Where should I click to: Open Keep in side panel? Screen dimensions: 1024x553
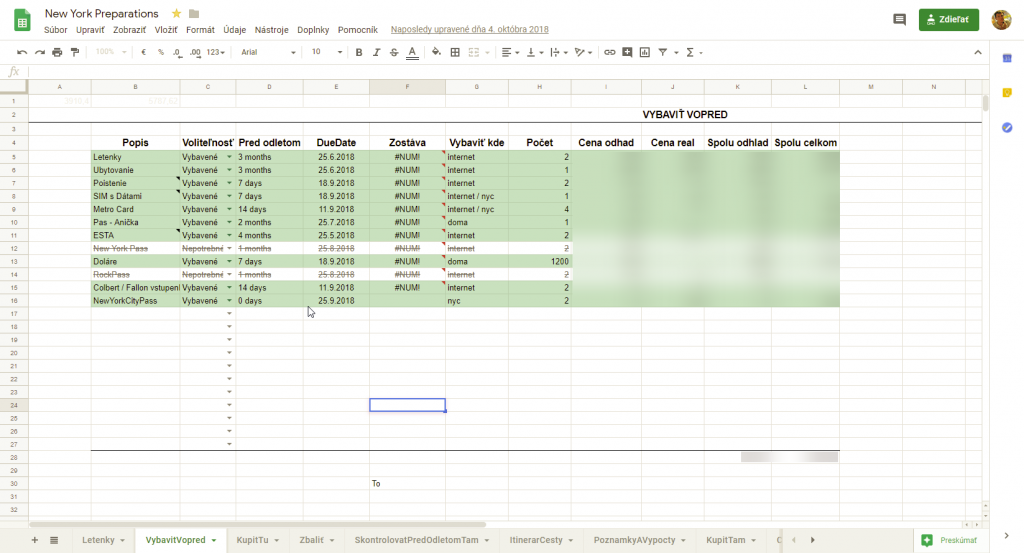(x=1007, y=93)
